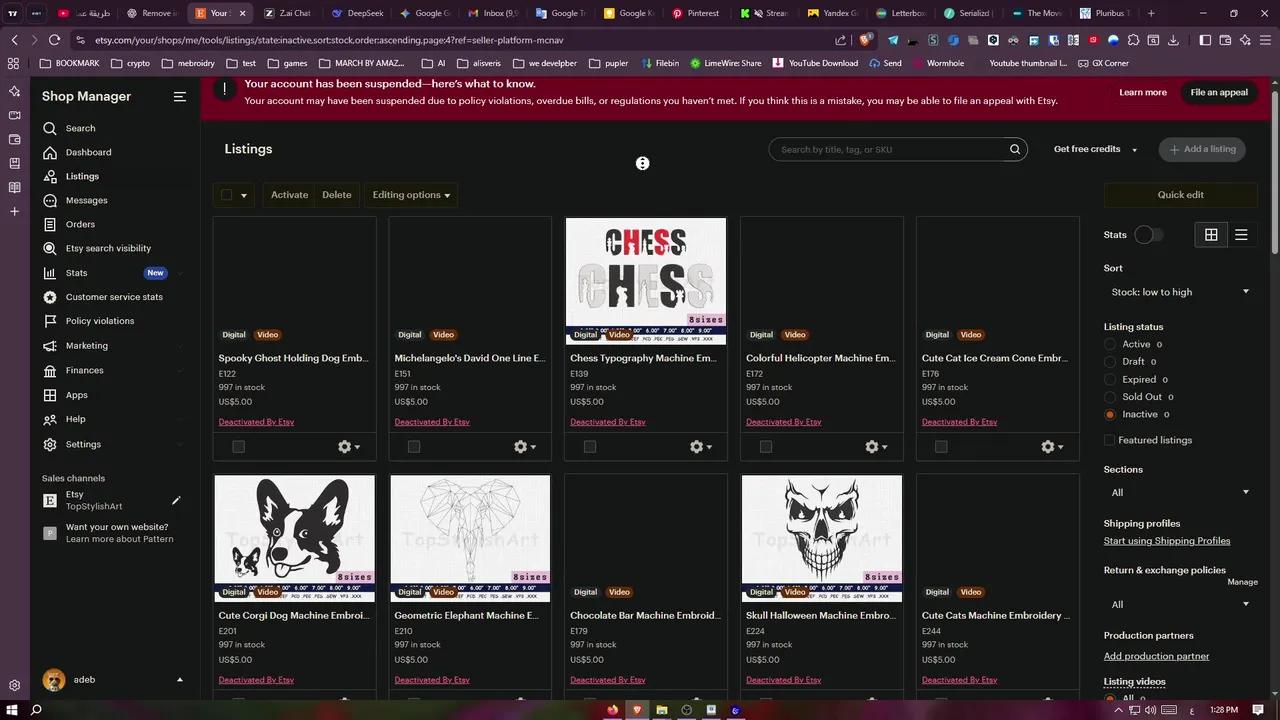Reload the page with browser refresh icon
Viewport: 1280px width, 720px height.
pyautogui.click(x=54, y=40)
